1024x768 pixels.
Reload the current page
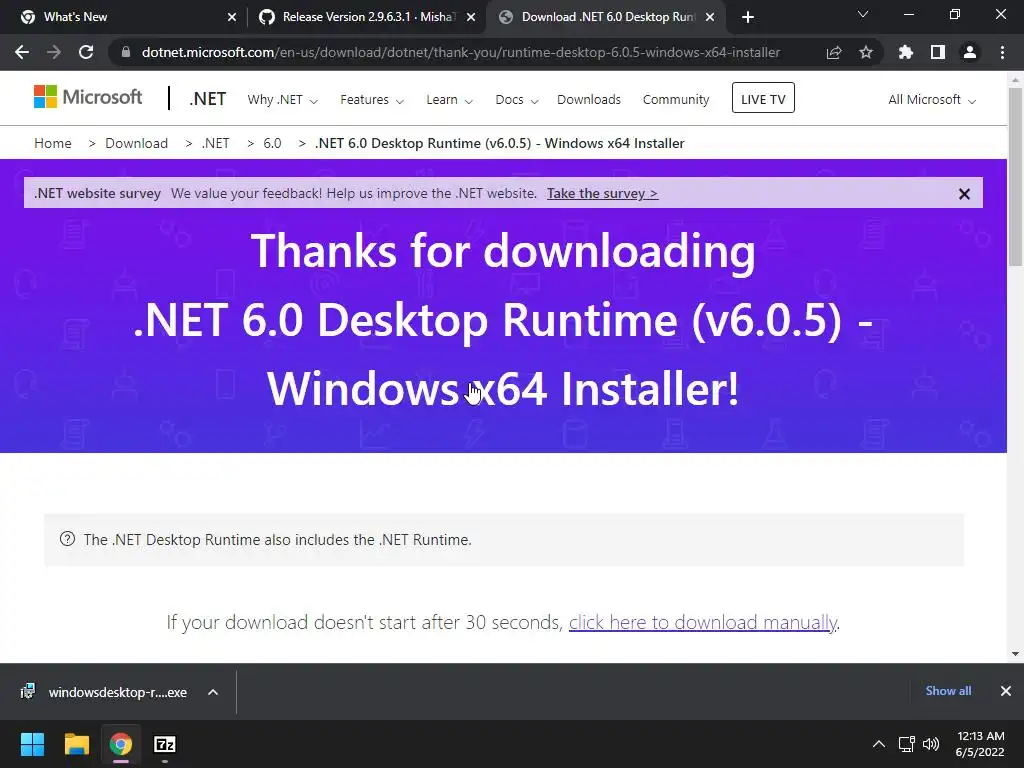[x=86, y=52]
